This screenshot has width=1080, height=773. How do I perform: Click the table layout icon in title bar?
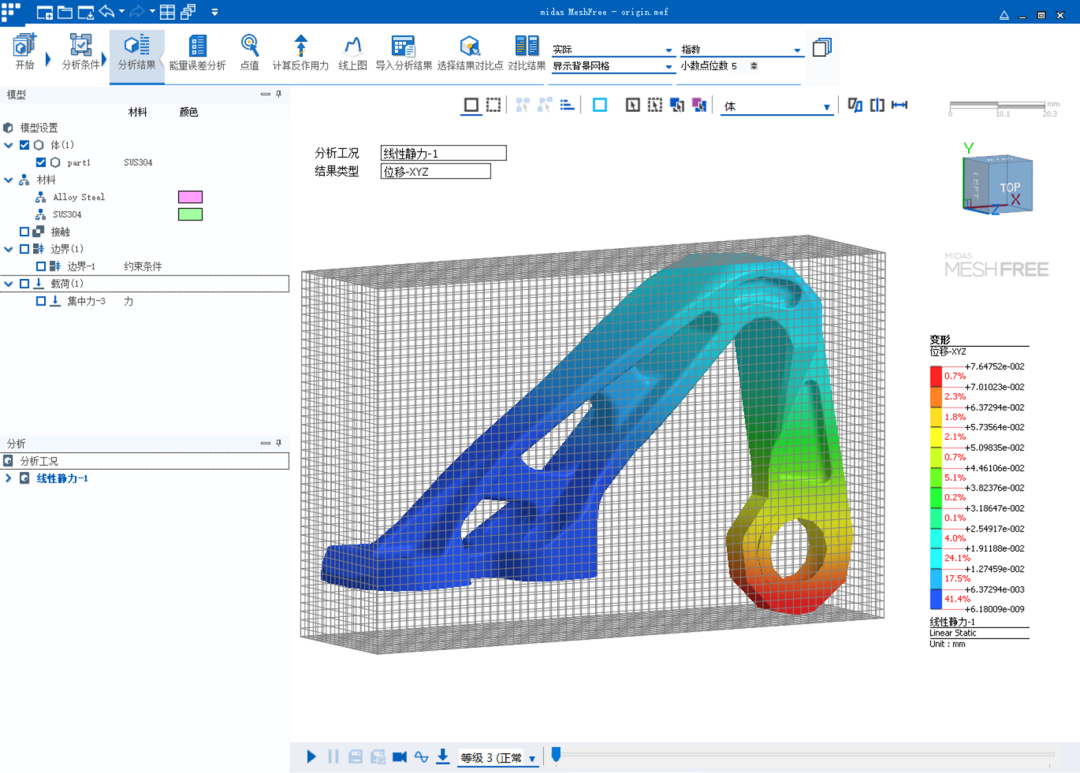point(167,12)
